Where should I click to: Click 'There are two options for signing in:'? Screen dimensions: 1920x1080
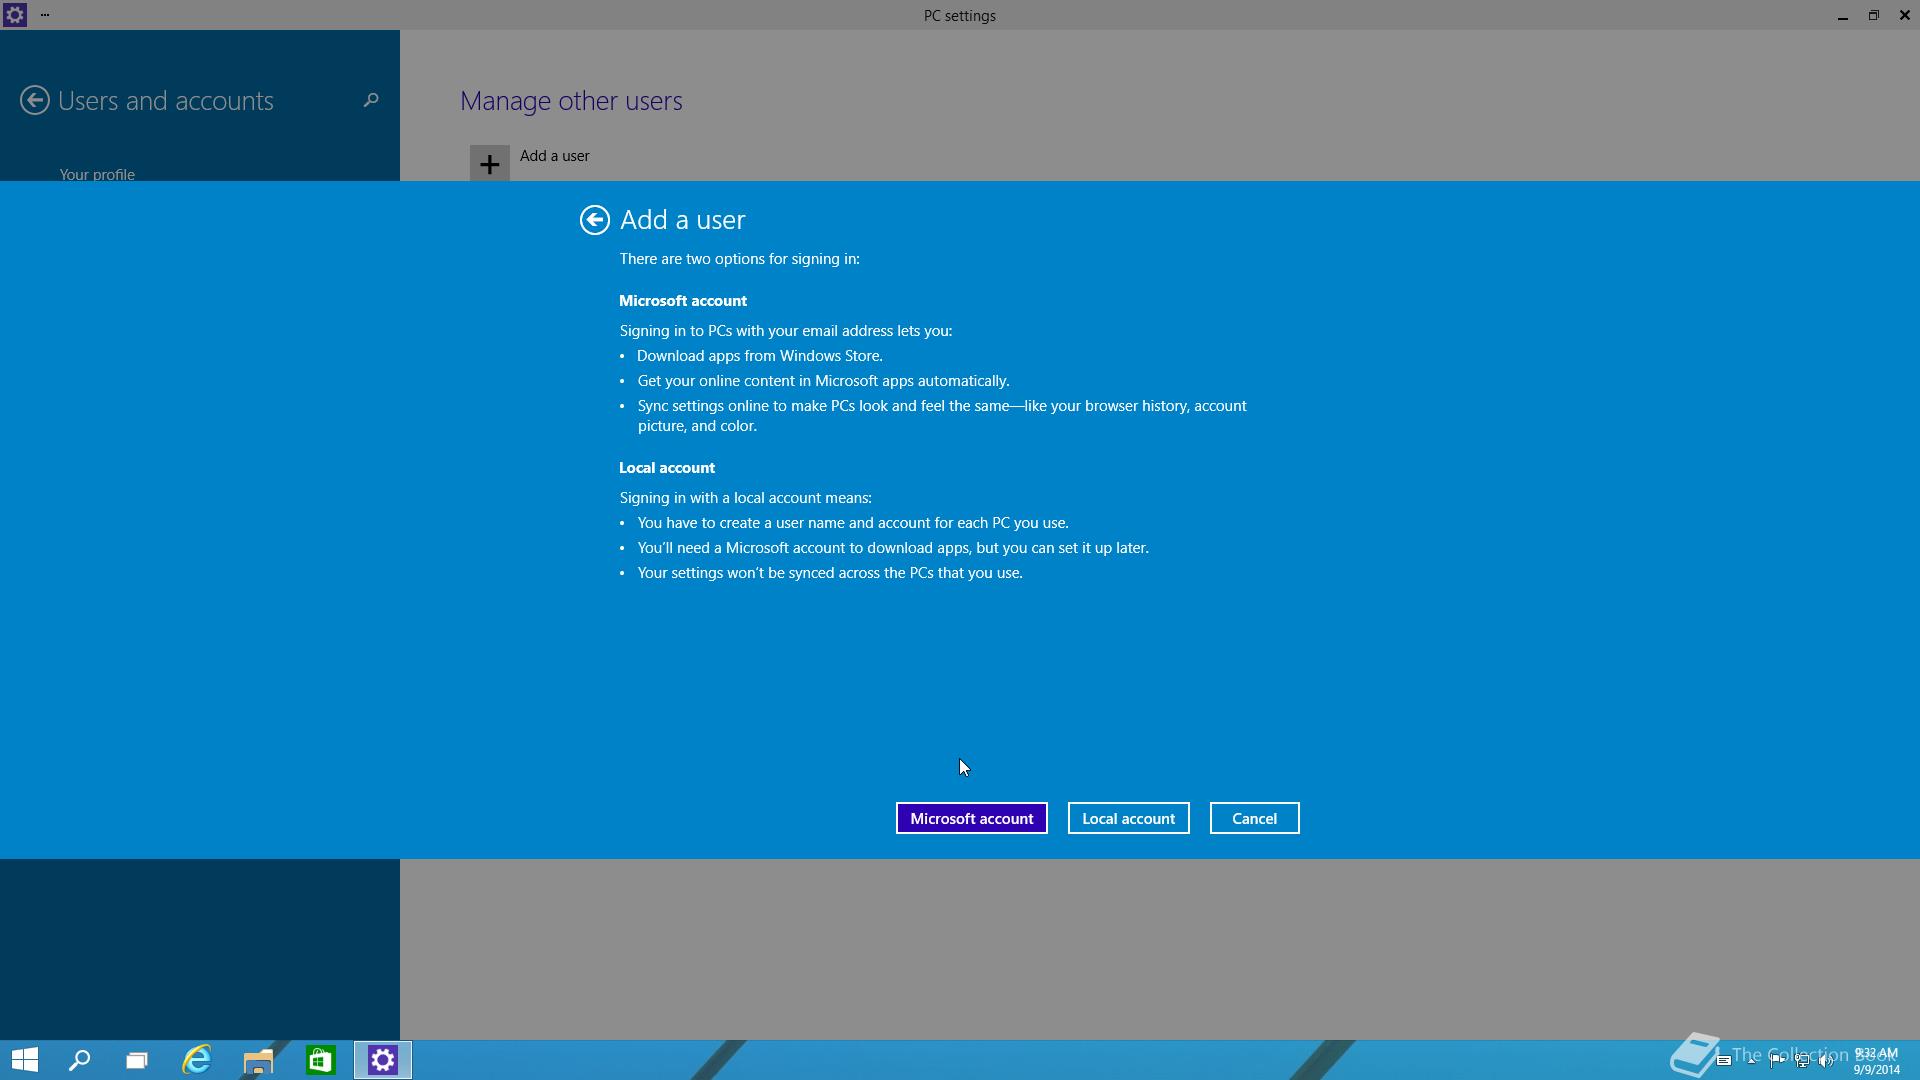pyautogui.click(x=740, y=259)
